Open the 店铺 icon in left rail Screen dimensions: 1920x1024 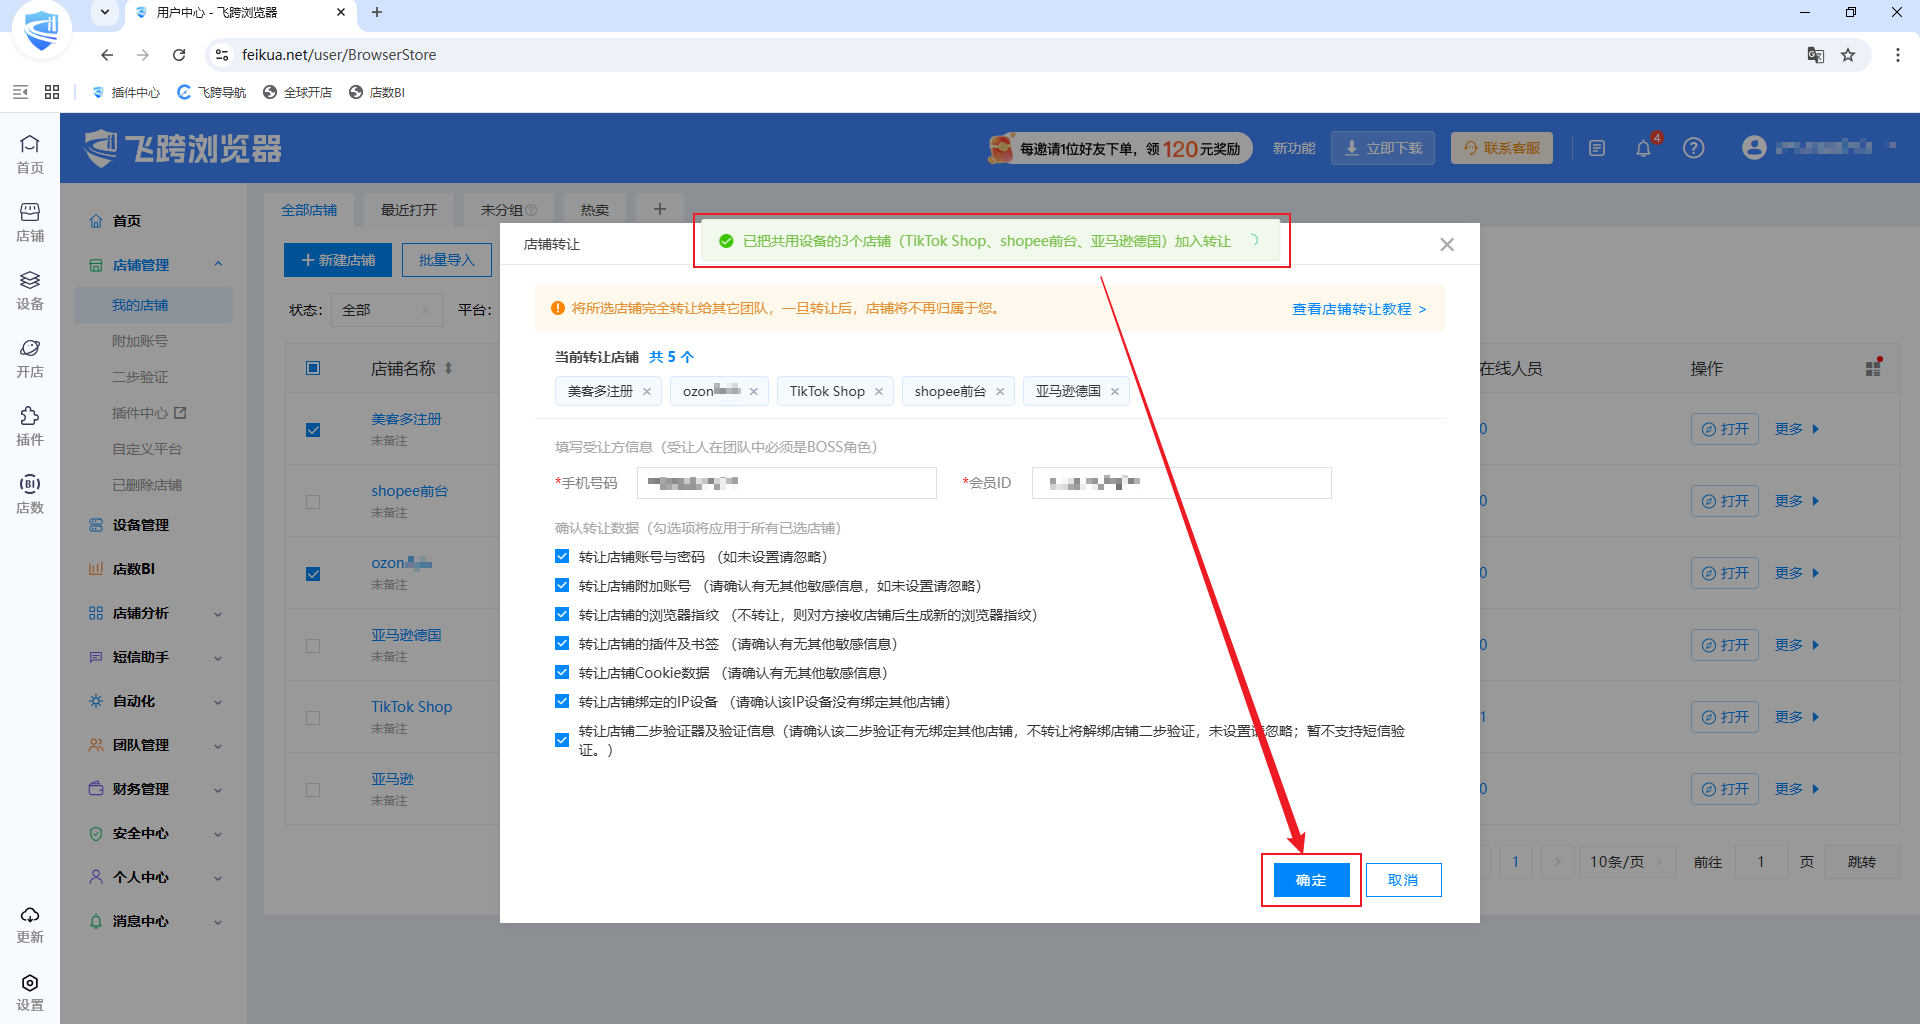[x=30, y=222]
